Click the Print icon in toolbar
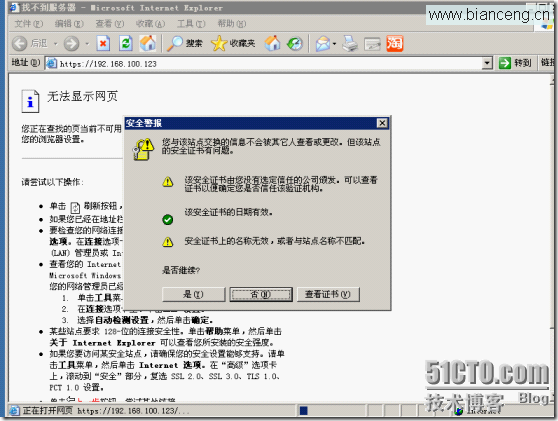This screenshot has height=421, width=558. coord(350,44)
